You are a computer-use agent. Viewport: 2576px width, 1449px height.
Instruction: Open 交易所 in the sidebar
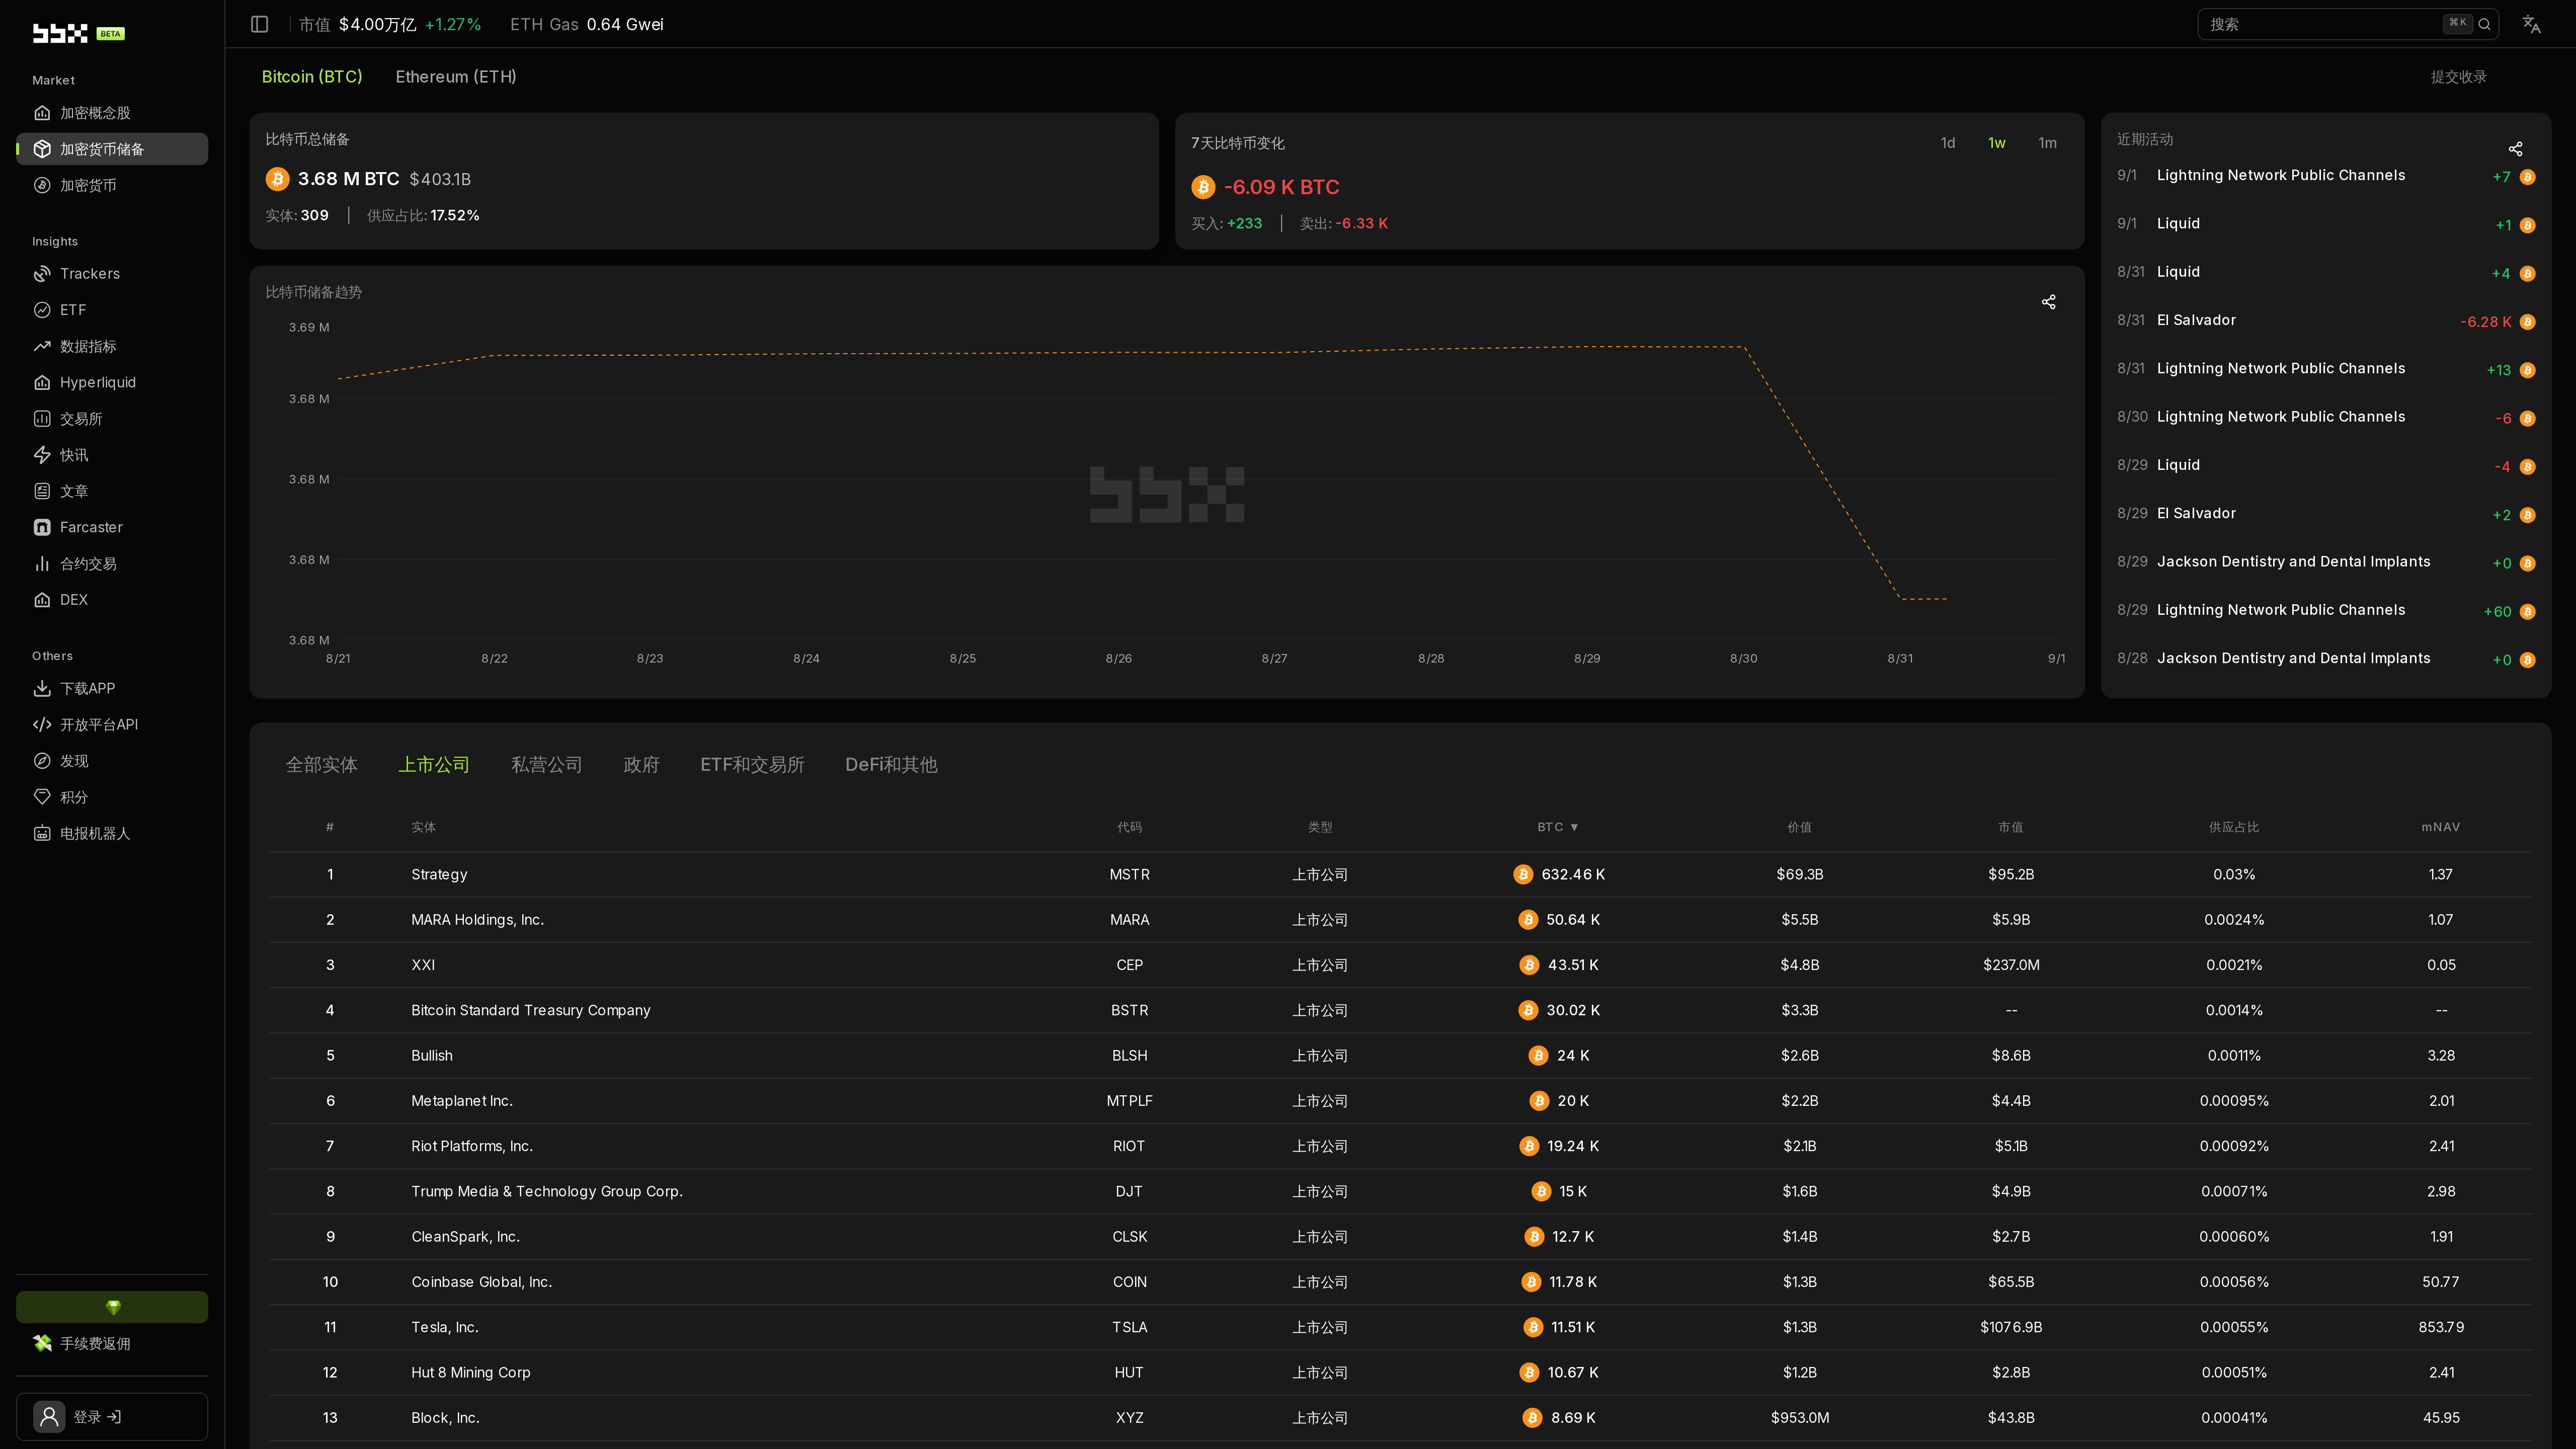(x=112, y=419)
